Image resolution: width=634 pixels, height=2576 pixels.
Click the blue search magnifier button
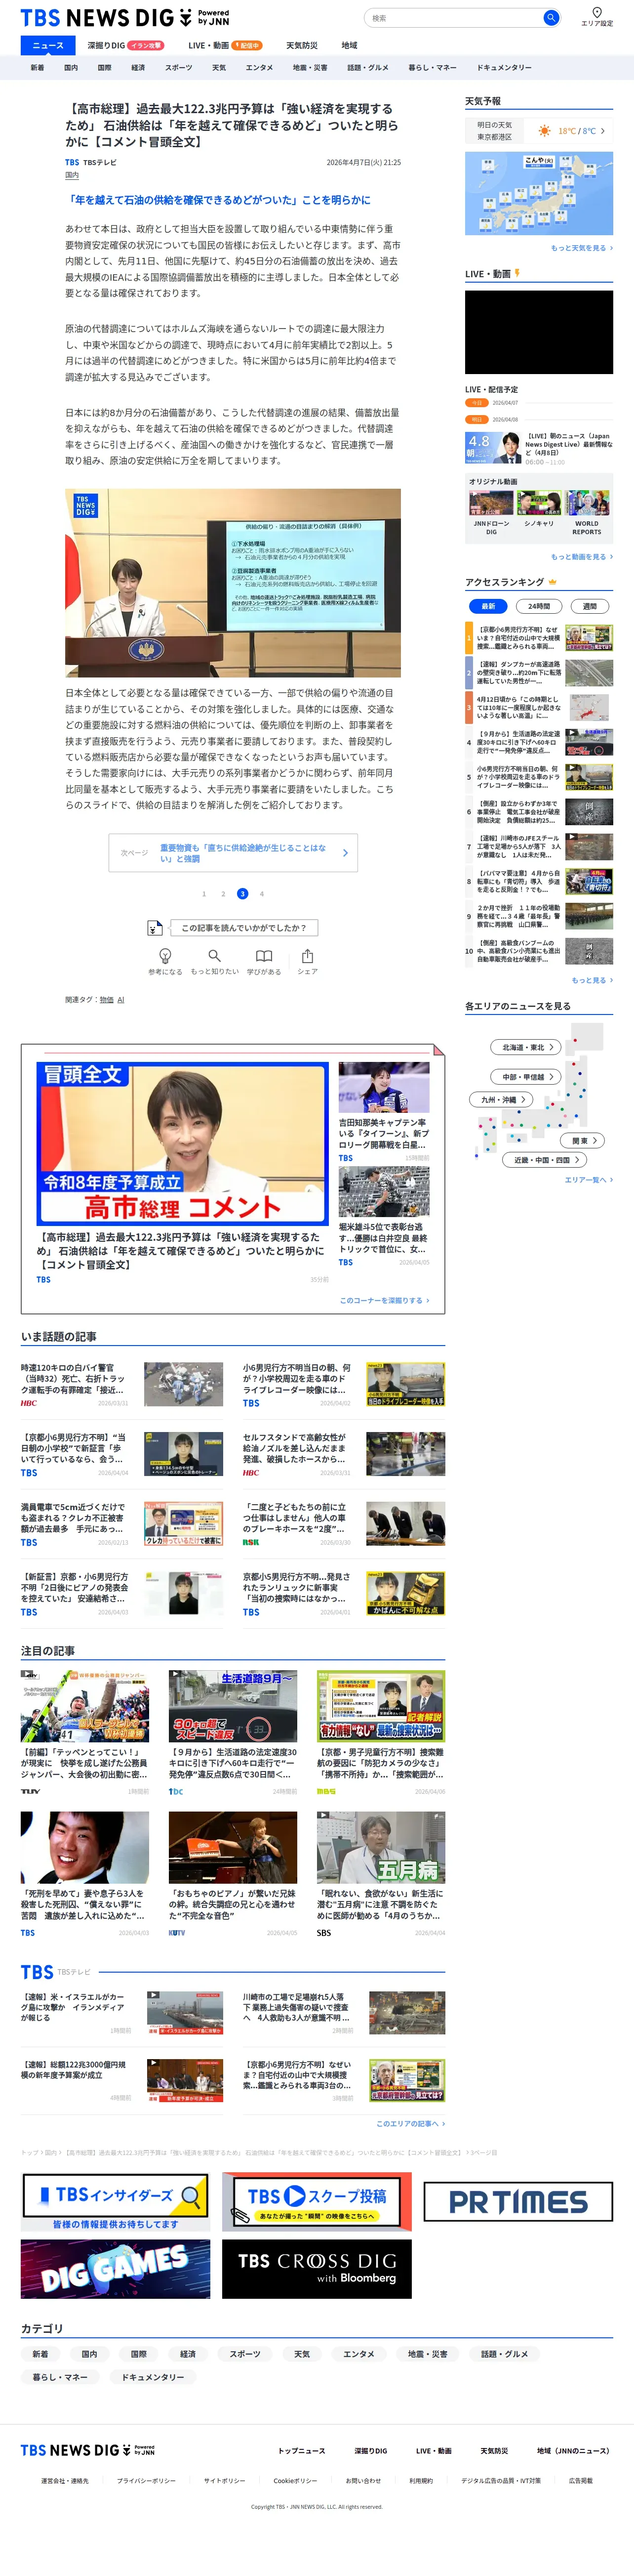point(550,18)
